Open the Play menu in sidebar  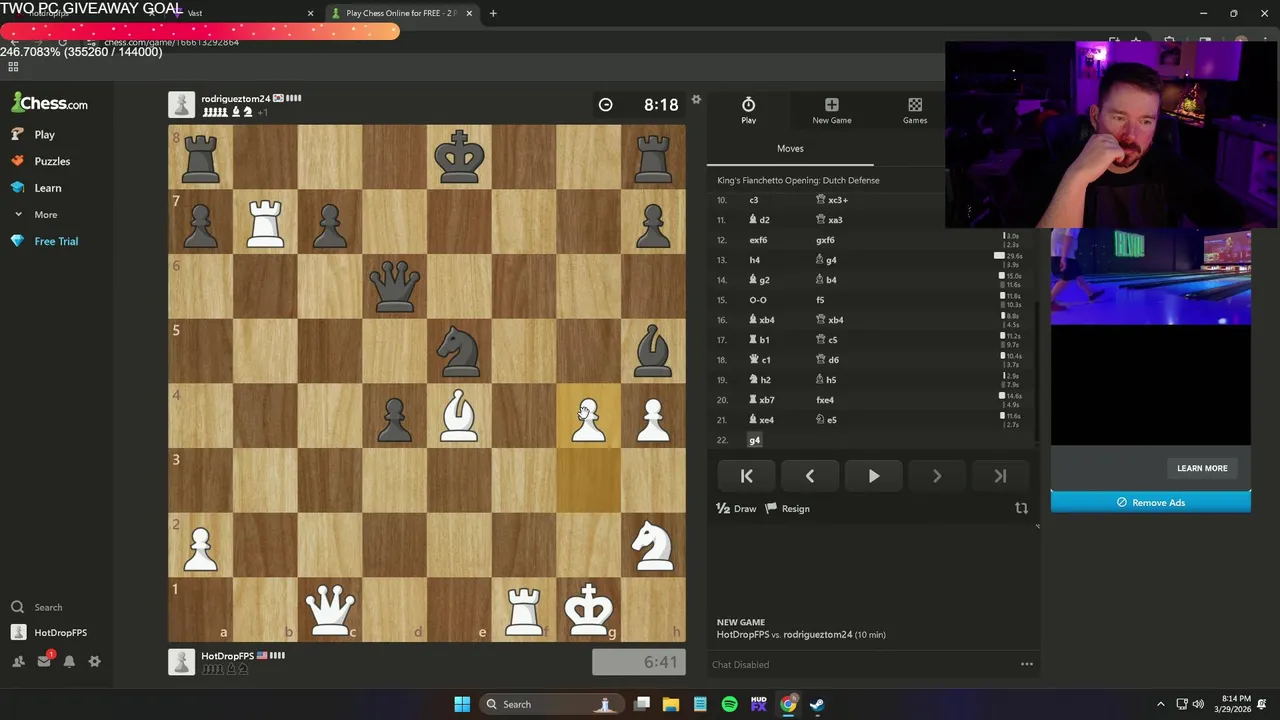[x=34, y=134]
